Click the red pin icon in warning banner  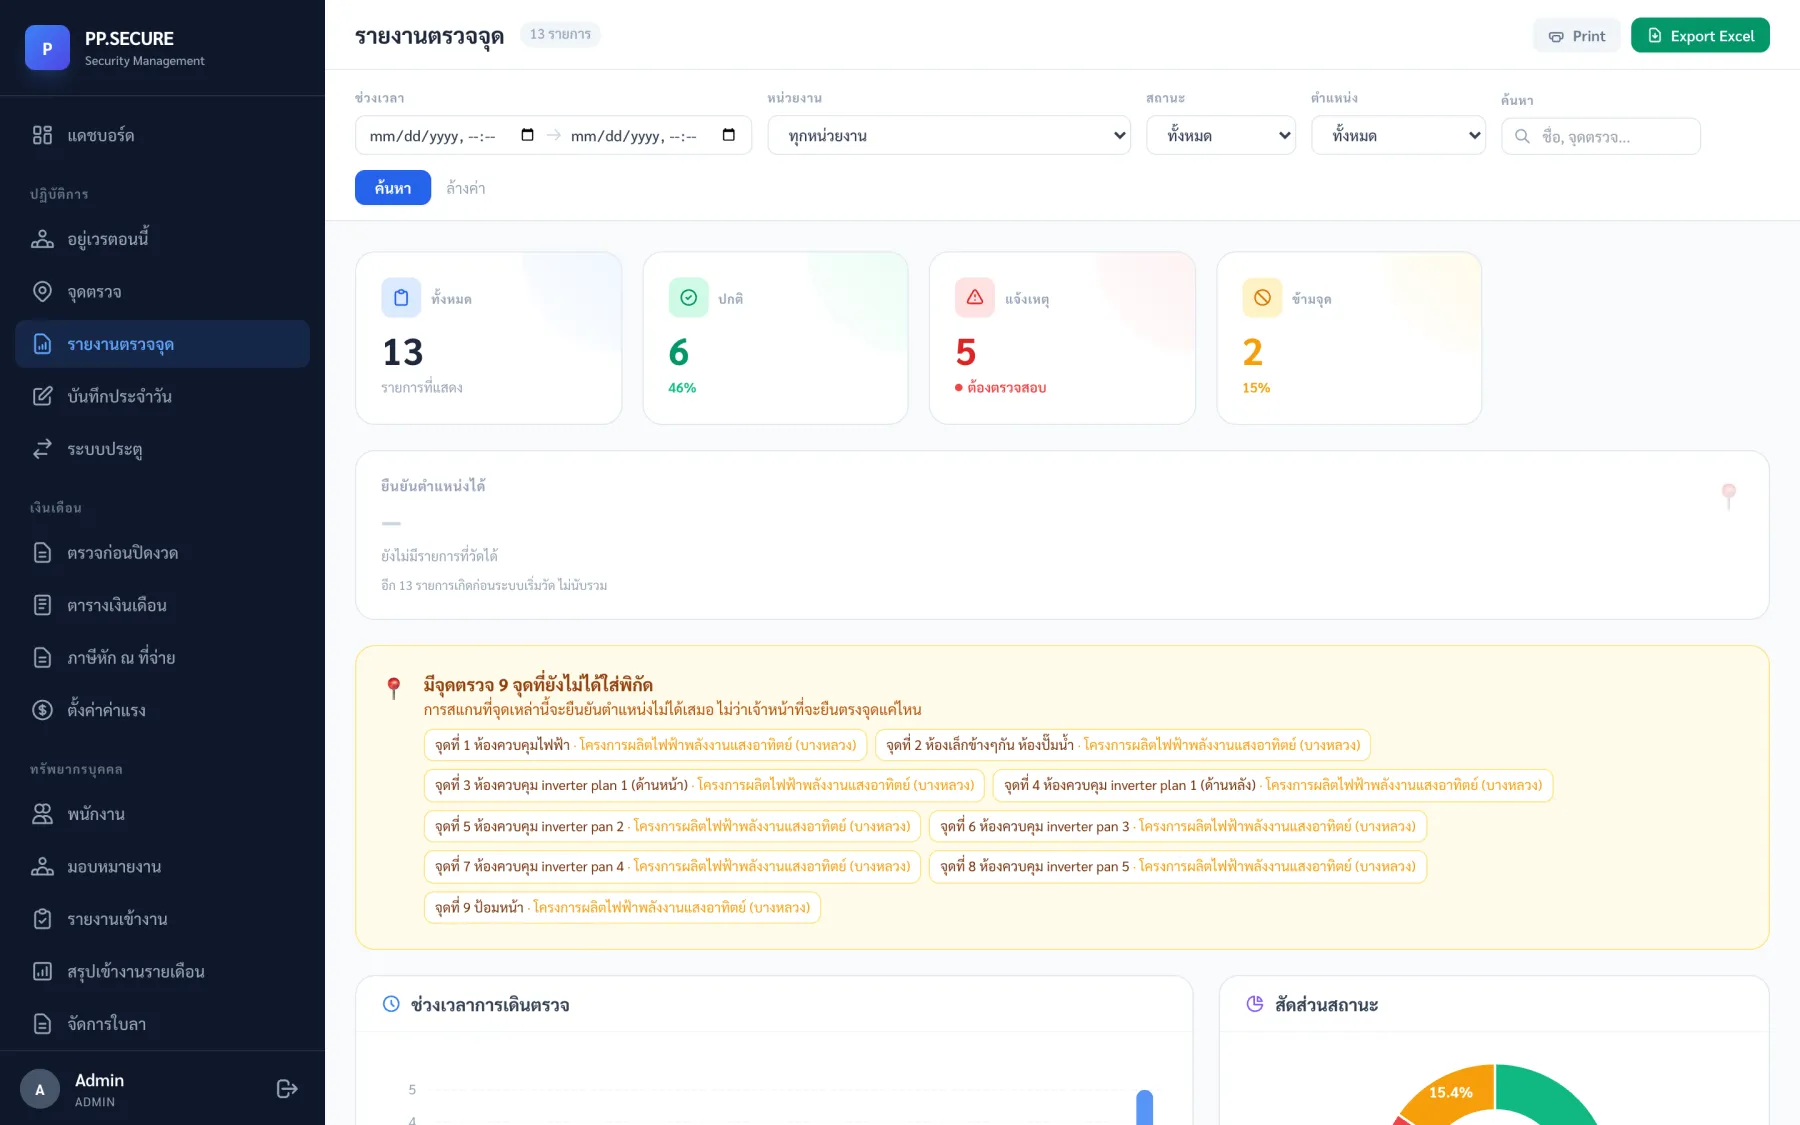[394, 687]
